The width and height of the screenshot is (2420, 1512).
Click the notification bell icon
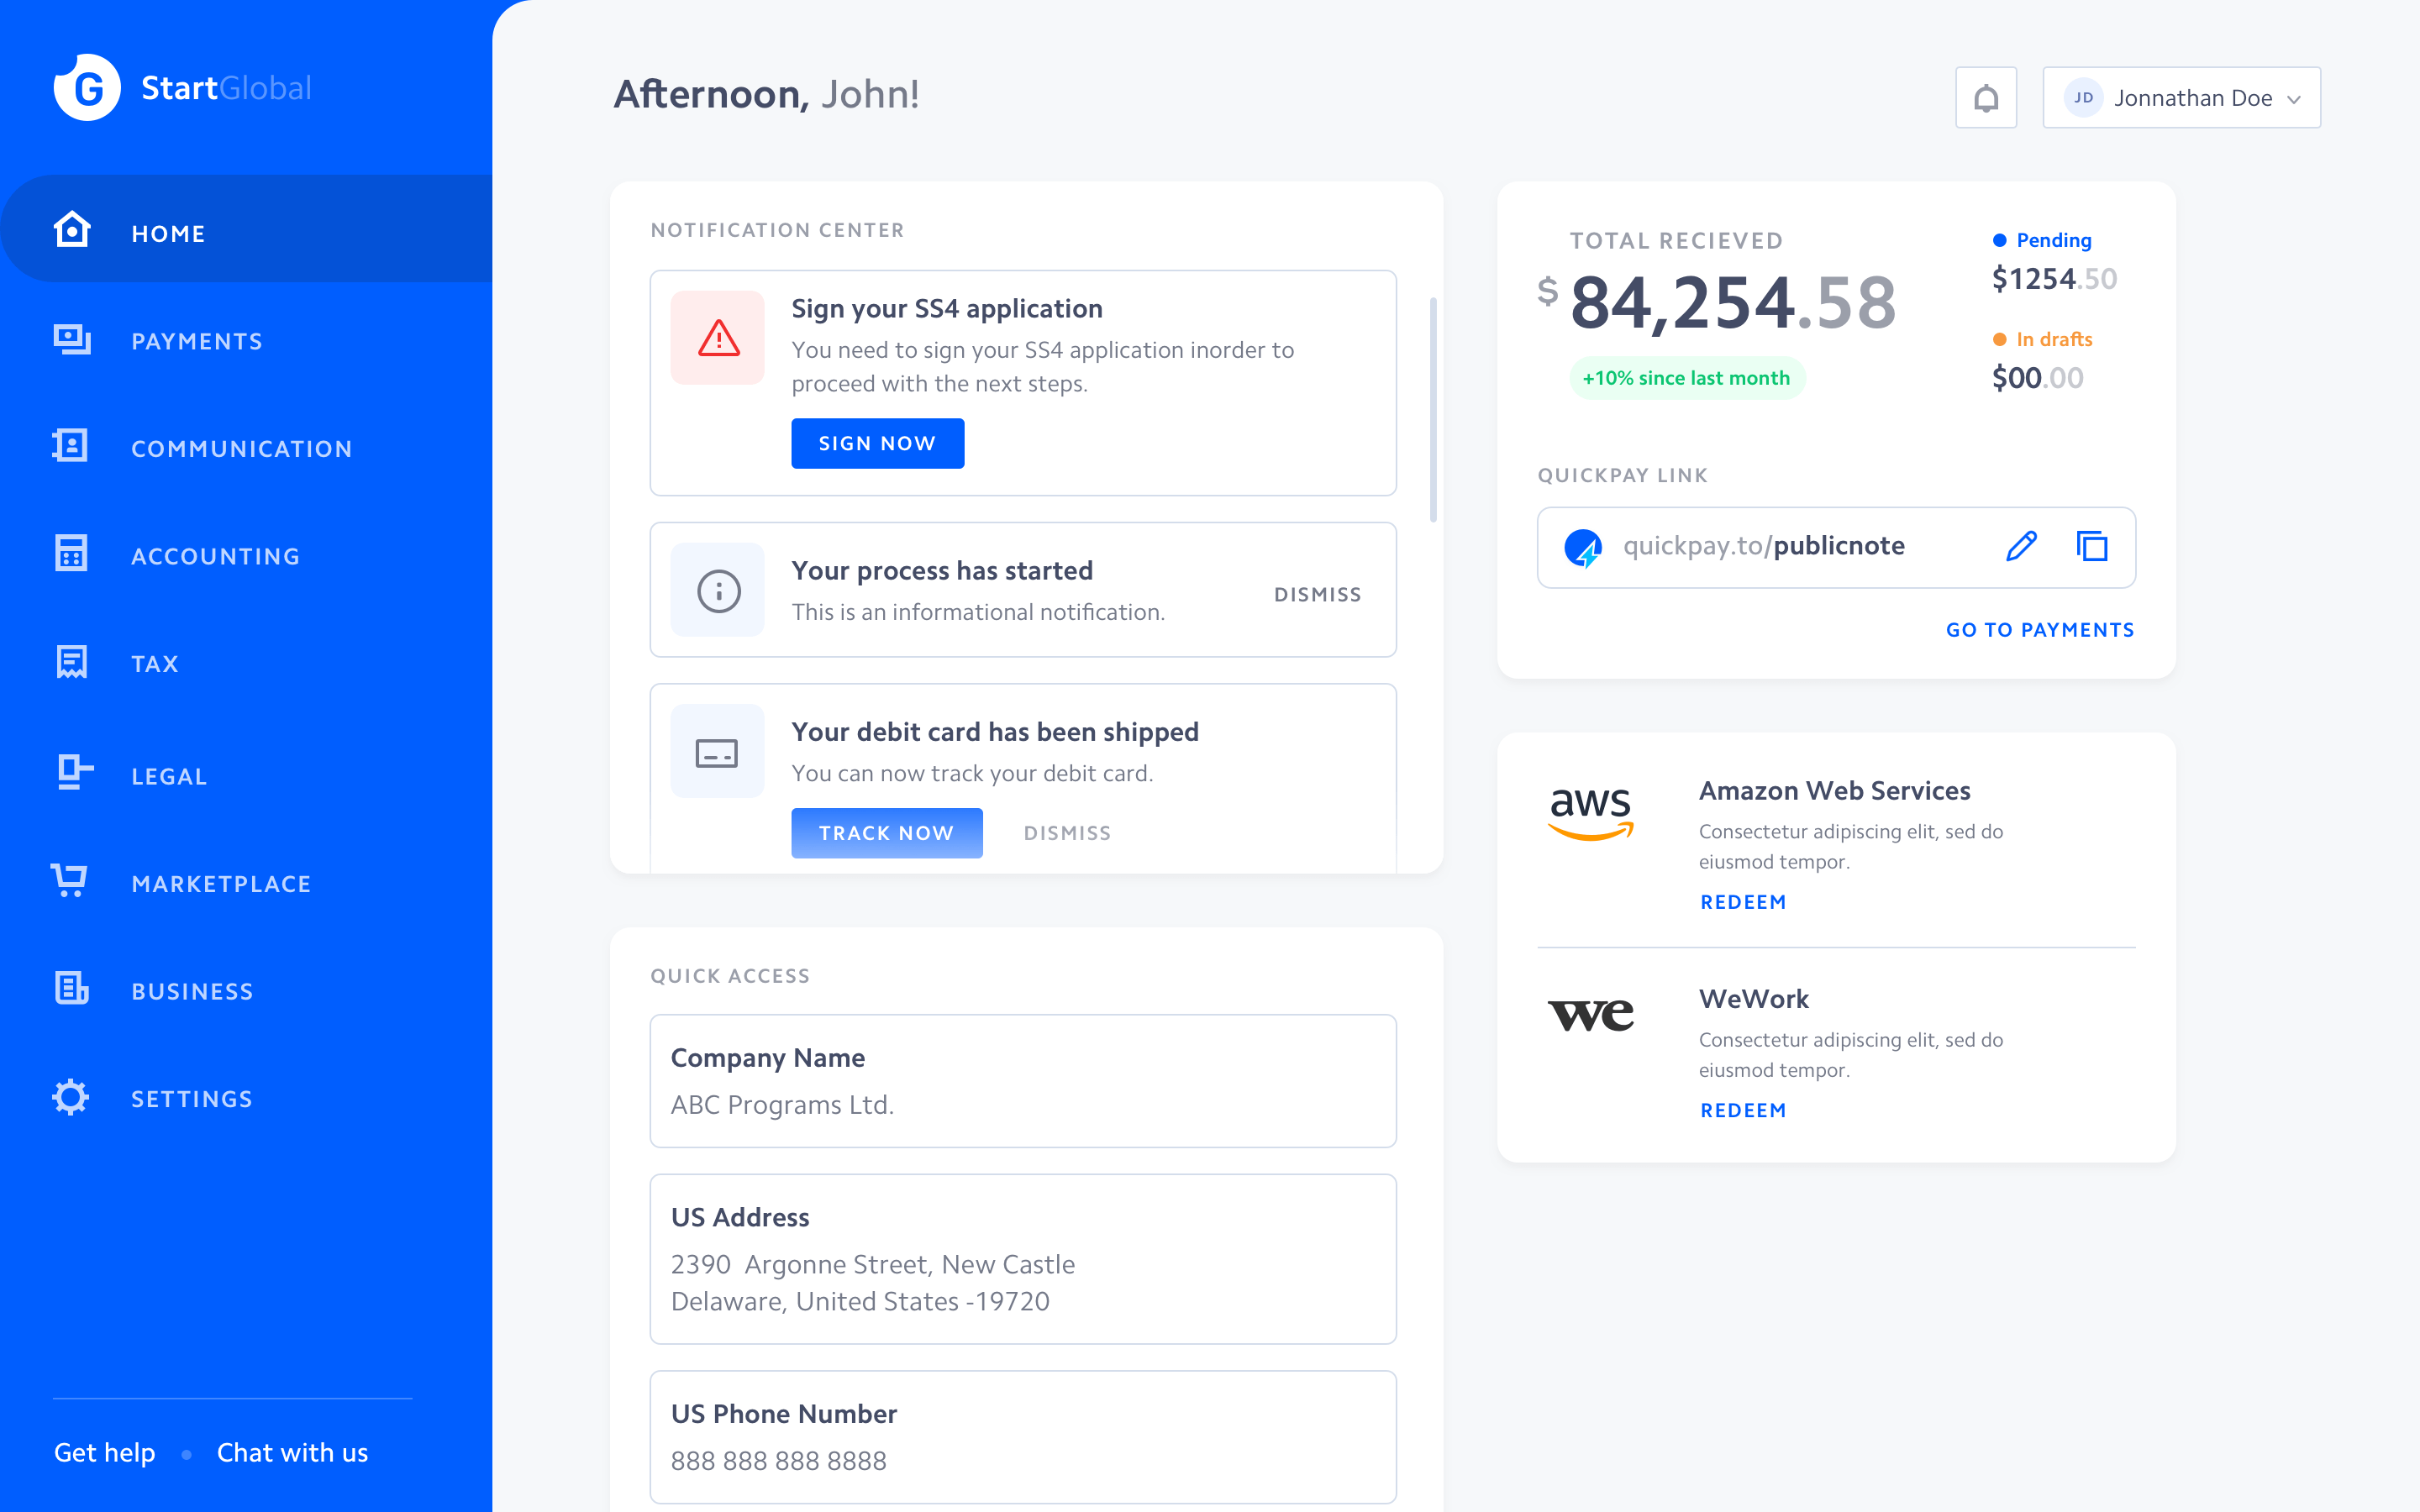tap(1986, 97)
